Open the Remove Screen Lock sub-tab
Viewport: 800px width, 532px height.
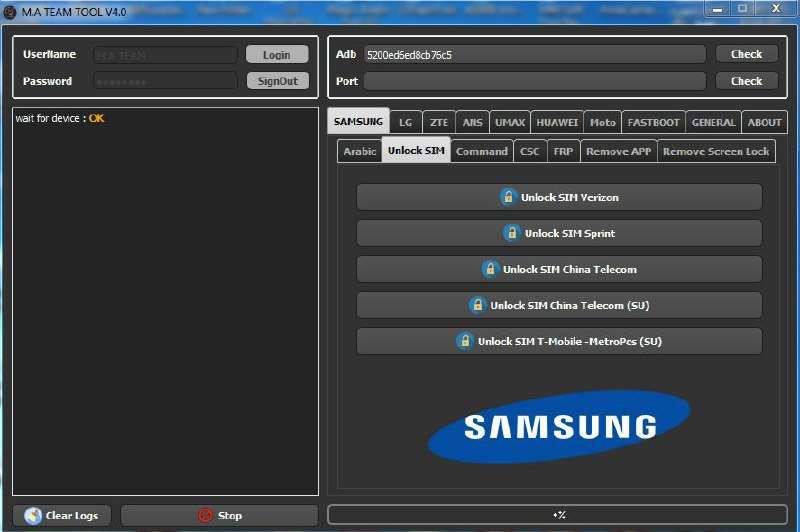tap(716, 151)
